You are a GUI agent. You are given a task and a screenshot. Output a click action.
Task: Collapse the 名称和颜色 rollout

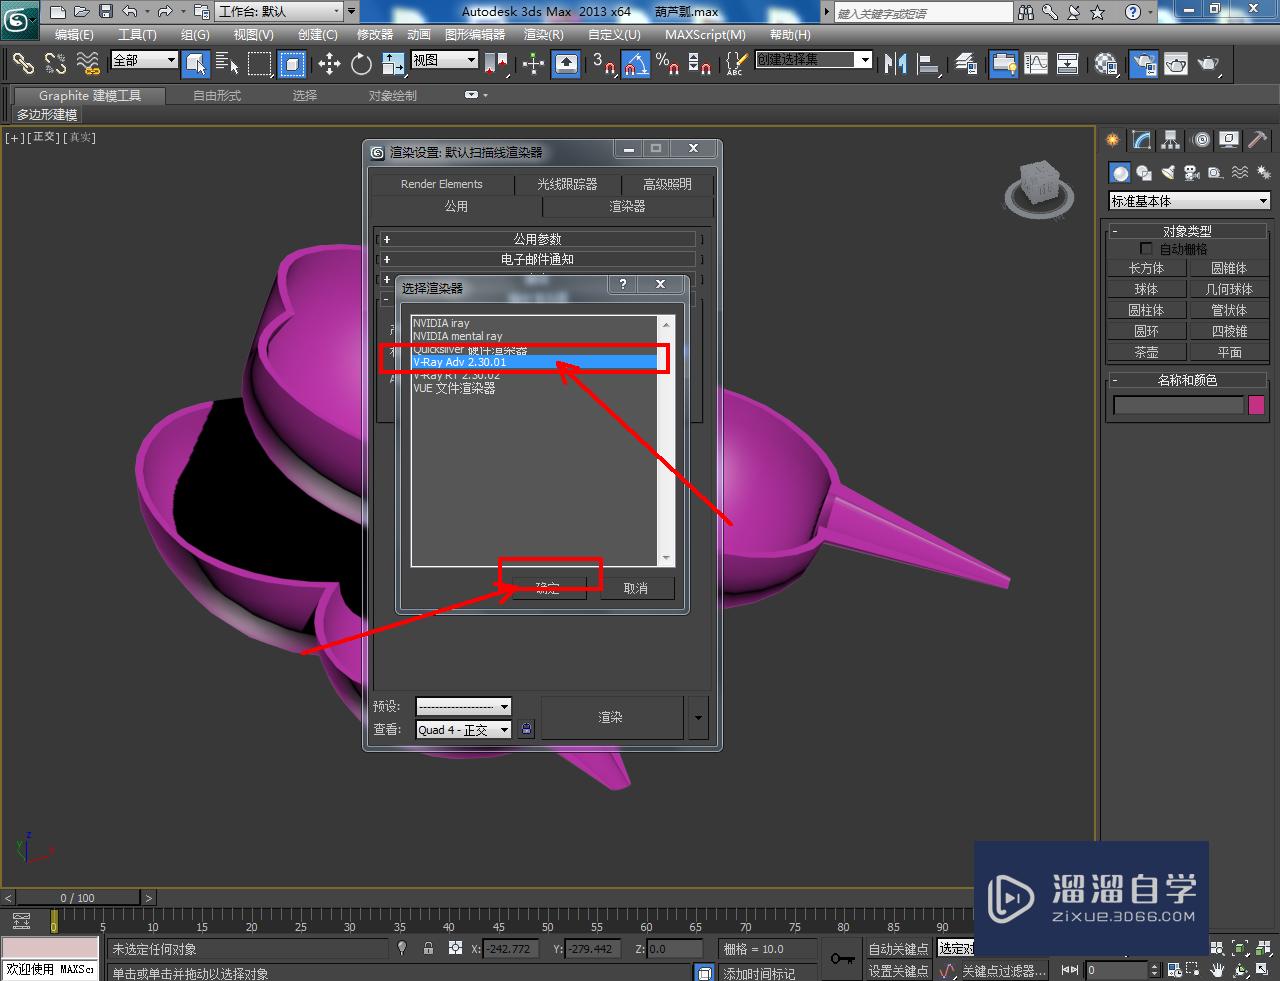(1187, 380)
